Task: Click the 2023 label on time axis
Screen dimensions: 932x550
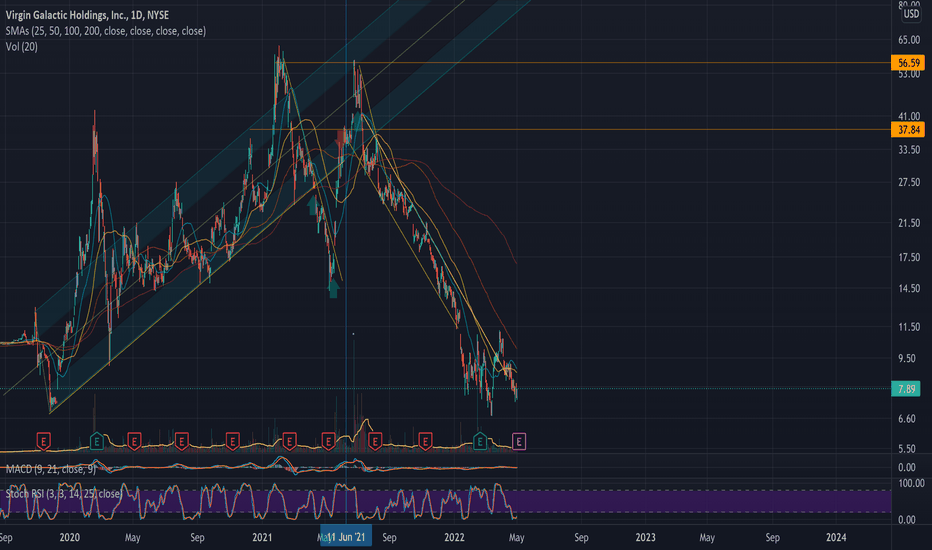Action: point(646,538)
